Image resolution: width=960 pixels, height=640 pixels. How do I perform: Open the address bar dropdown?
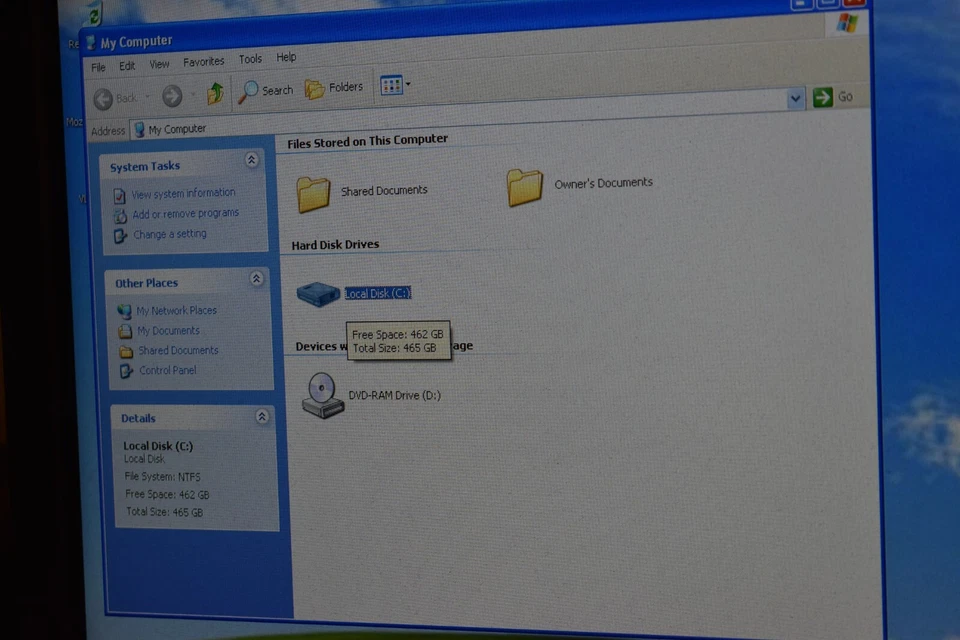(x=795, y=98)
